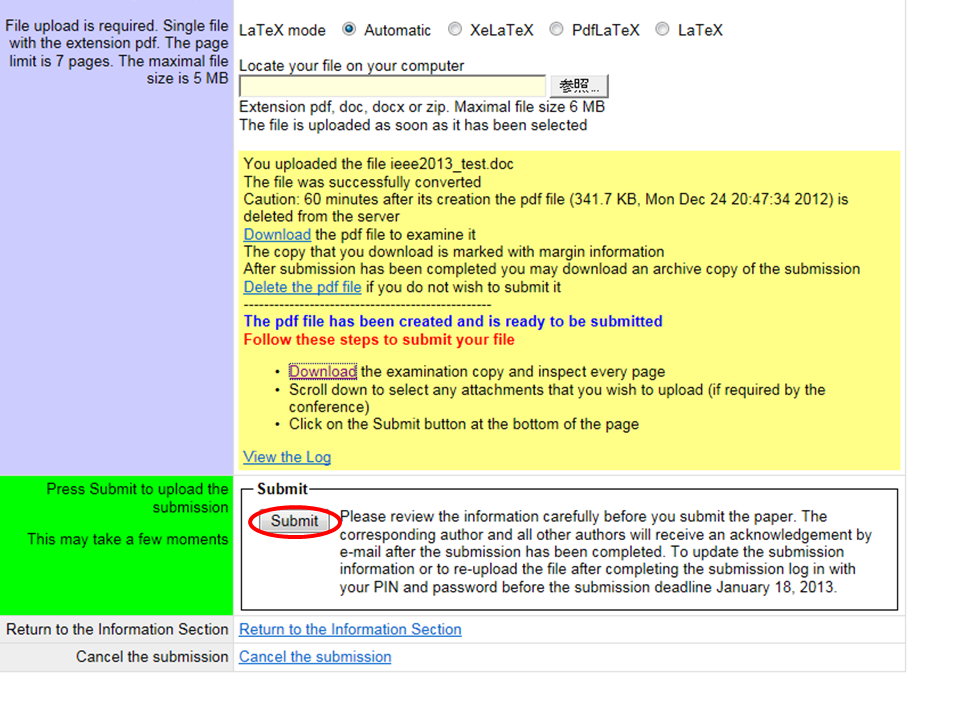
Task: Click the blue 'pdf file has been created' heading
Action: tap(453, 321)
